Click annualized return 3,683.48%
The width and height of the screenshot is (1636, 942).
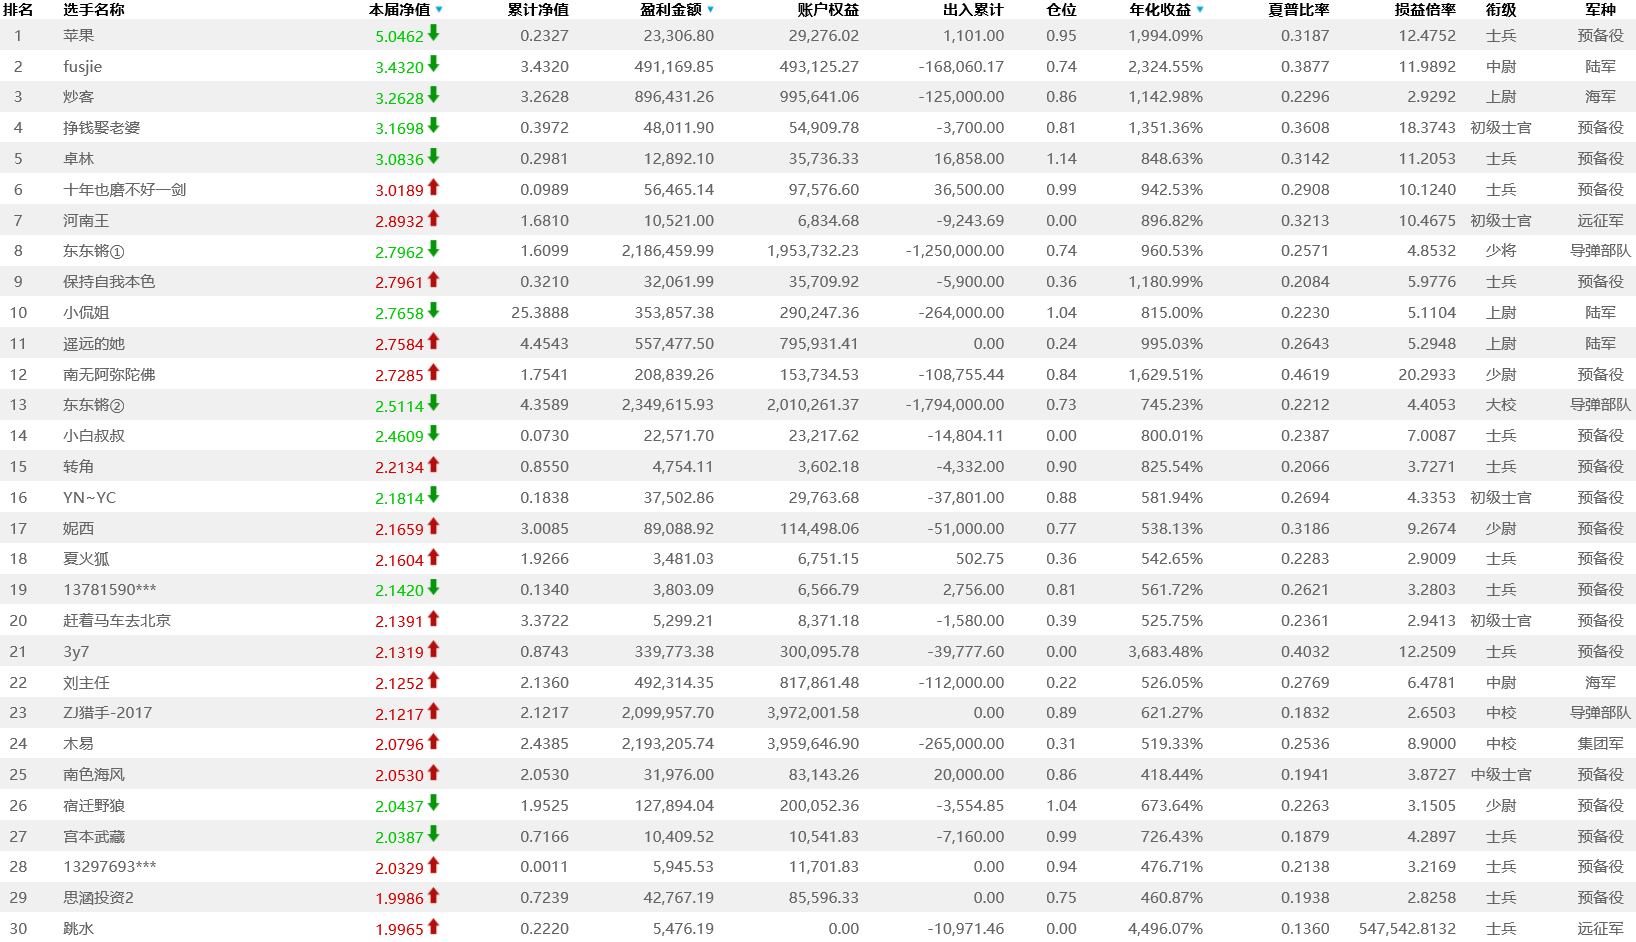1166,652
